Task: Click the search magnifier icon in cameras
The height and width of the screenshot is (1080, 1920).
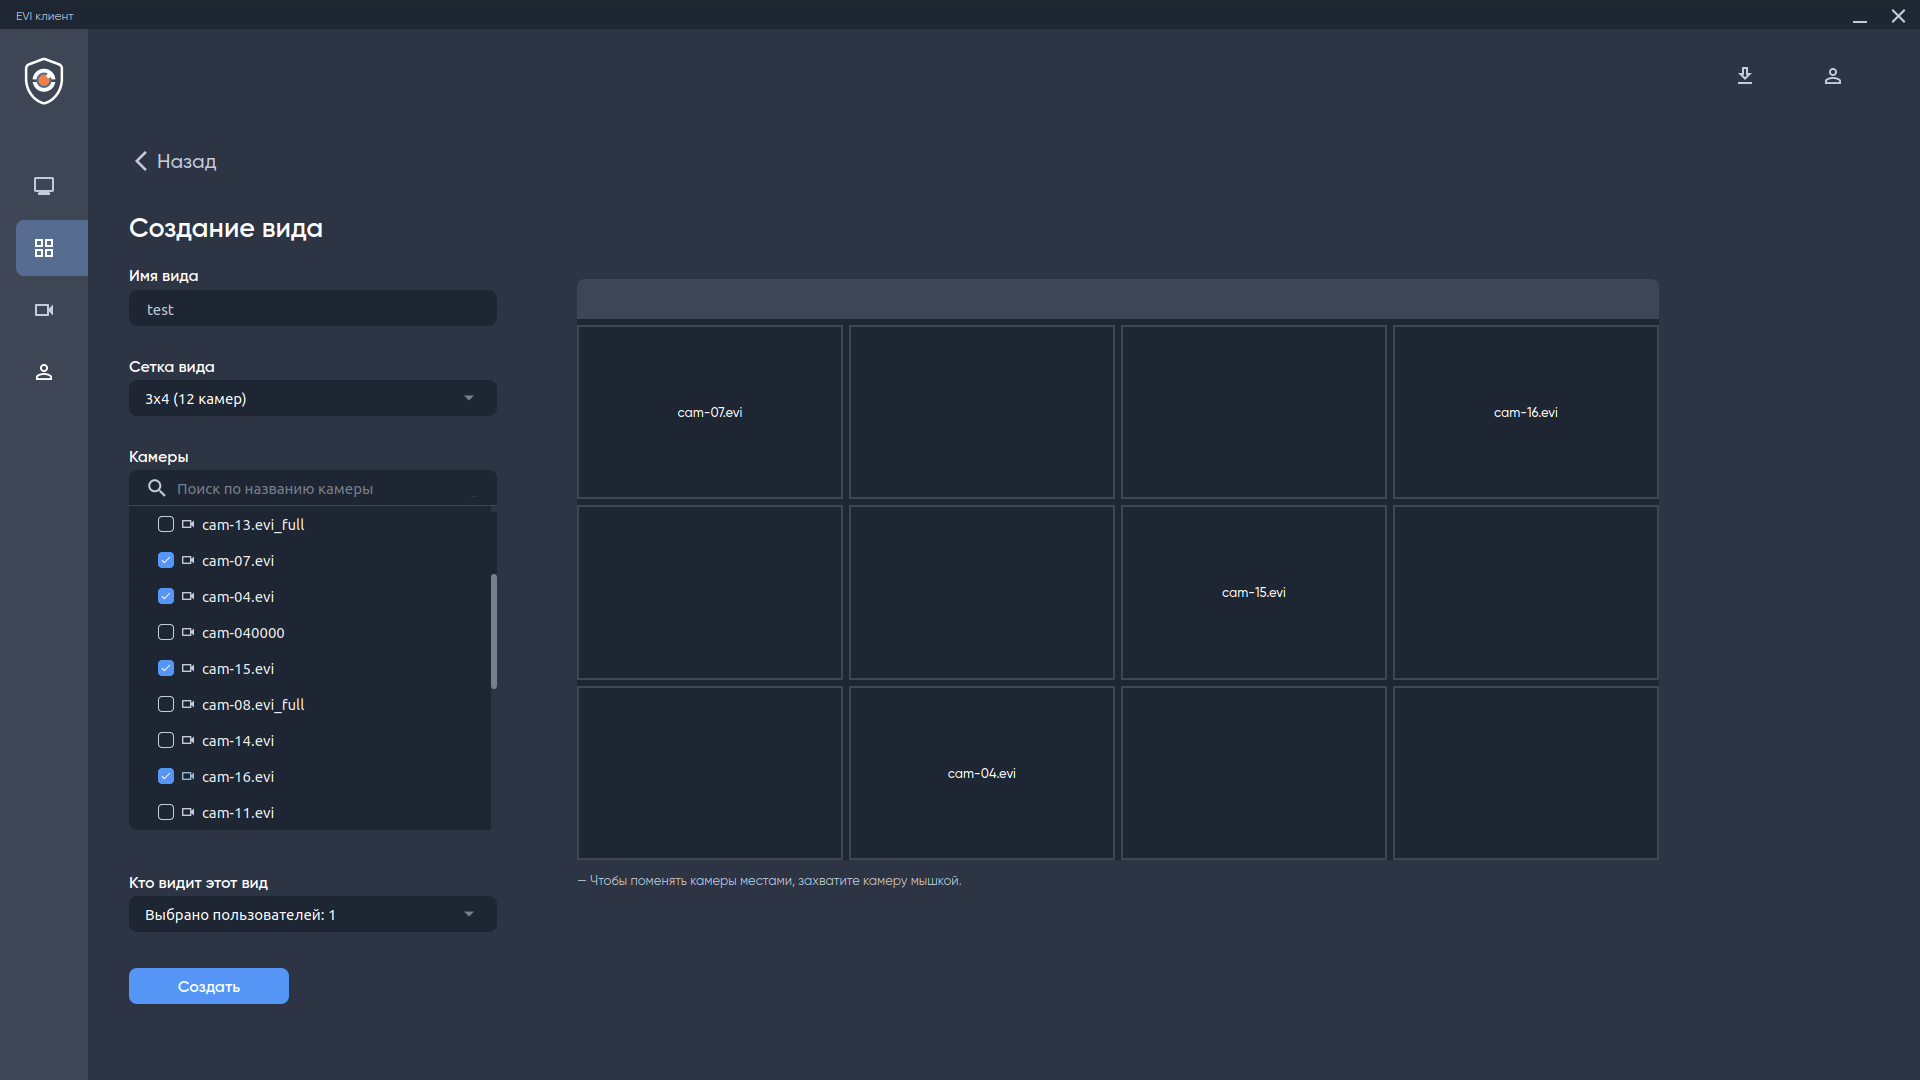Action: pos(157,488)
